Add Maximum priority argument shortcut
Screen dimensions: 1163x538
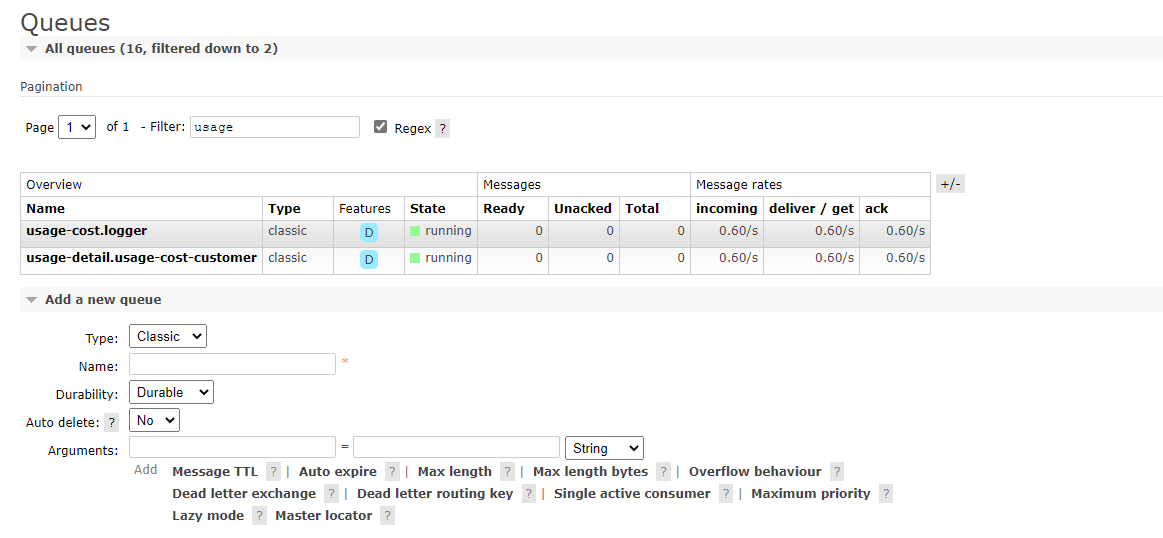click(811, 493)
